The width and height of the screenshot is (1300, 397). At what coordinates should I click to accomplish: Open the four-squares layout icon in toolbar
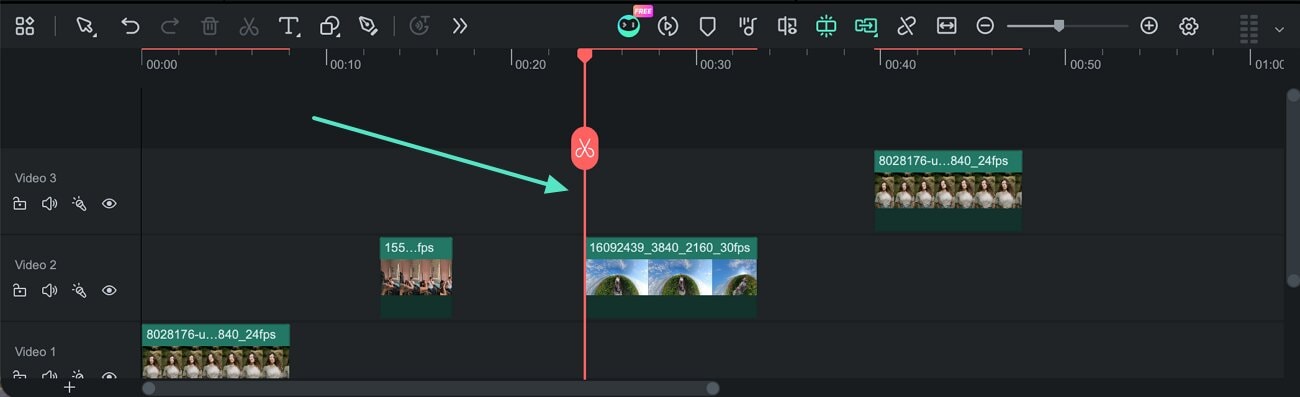click(x=25, y=27)
